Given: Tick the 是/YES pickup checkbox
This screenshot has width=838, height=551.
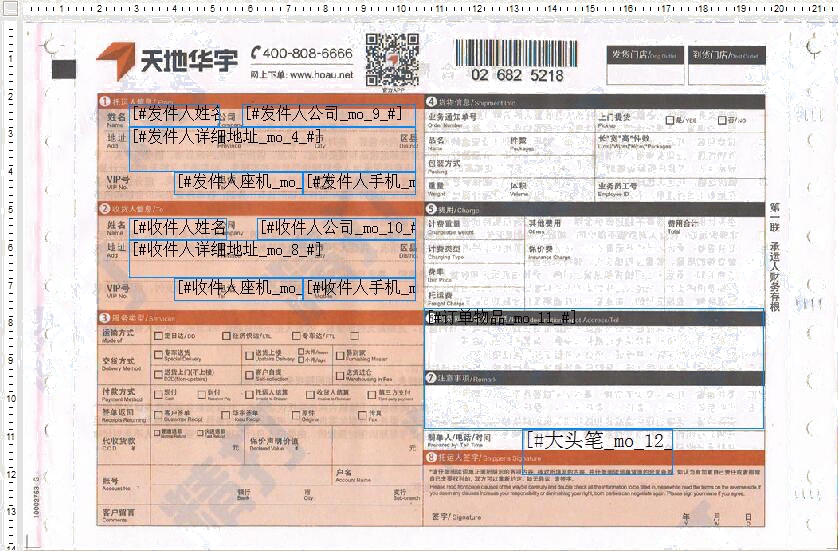Looking at the screenshot, I should [x=671, y=120].
